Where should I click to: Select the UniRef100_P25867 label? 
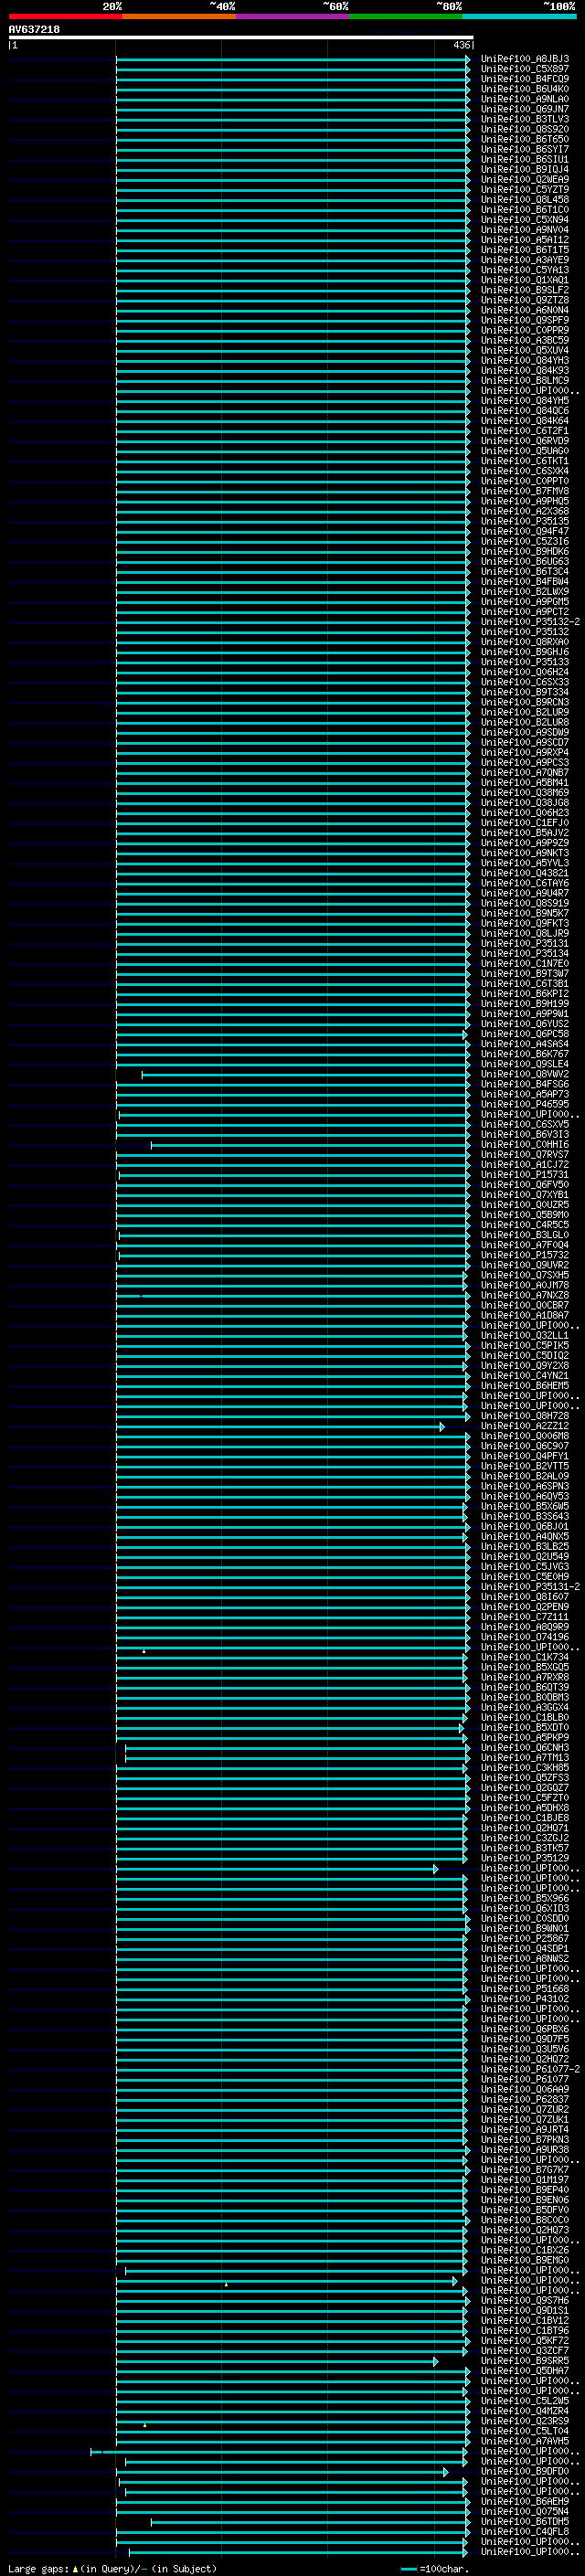pyautogui.click(x=524, y=1938)
